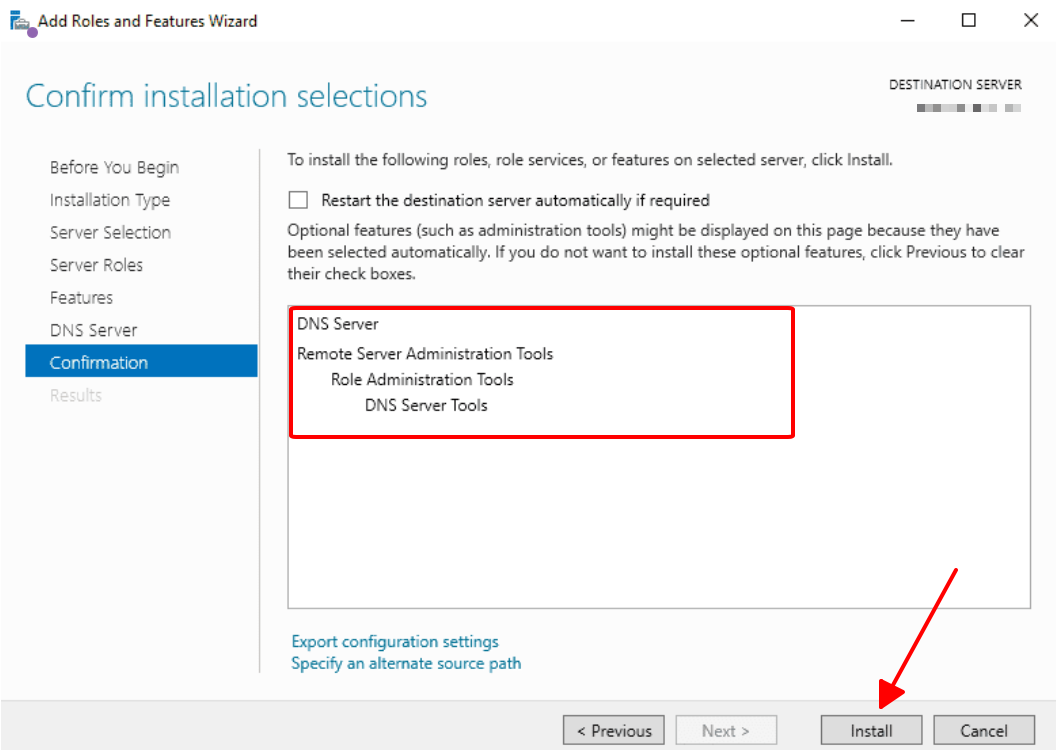
Task: Close the Add Roles and Features Wizard
Action: coord(1030,20)
